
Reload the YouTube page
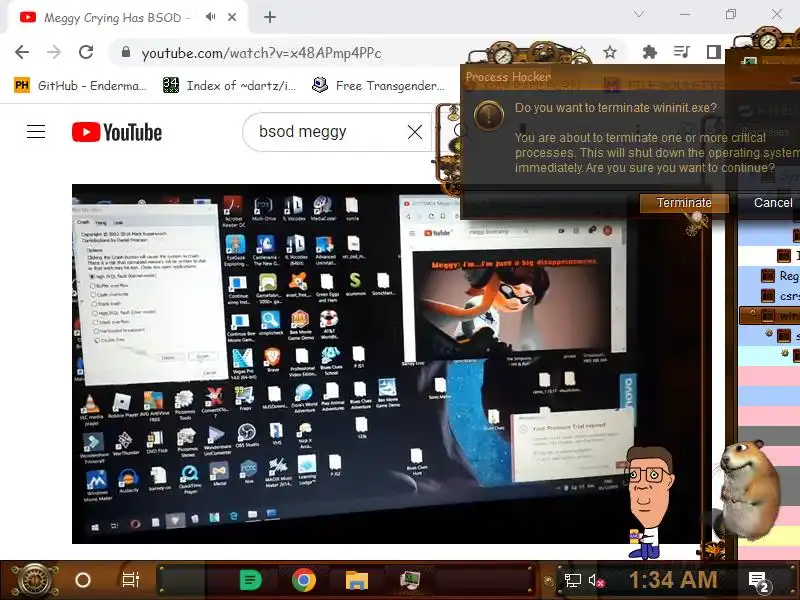click(86, 52)
